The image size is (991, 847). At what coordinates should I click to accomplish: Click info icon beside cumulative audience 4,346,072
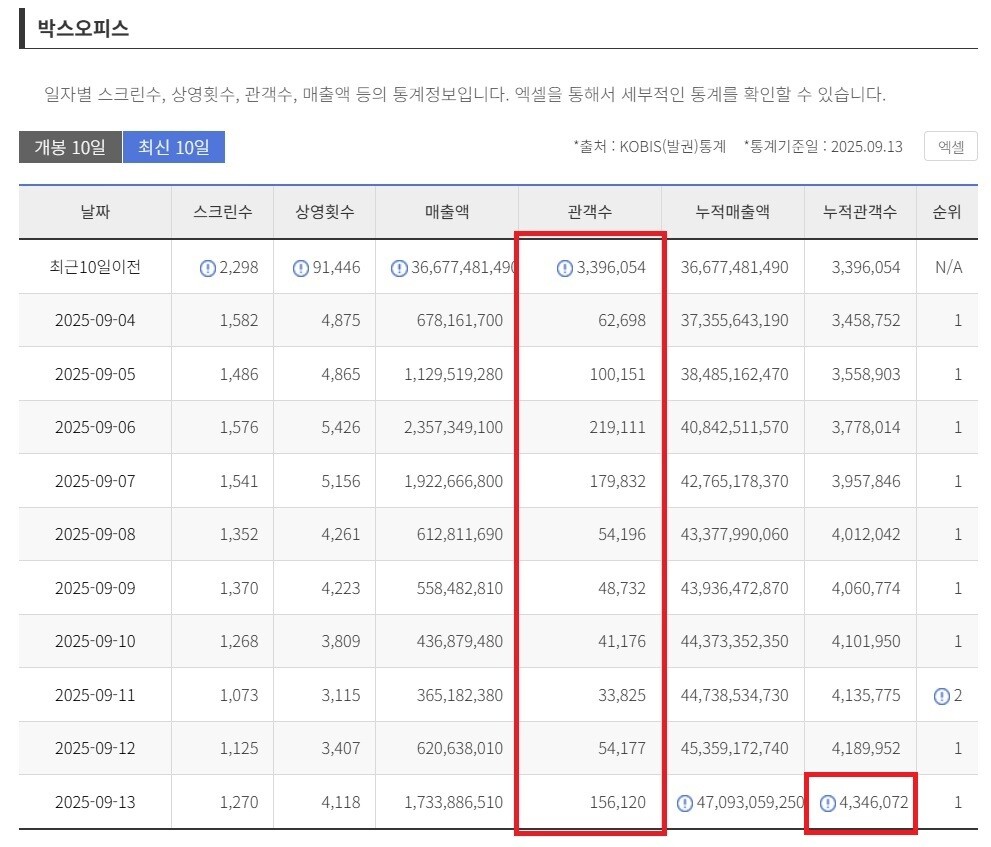(827, 802)
